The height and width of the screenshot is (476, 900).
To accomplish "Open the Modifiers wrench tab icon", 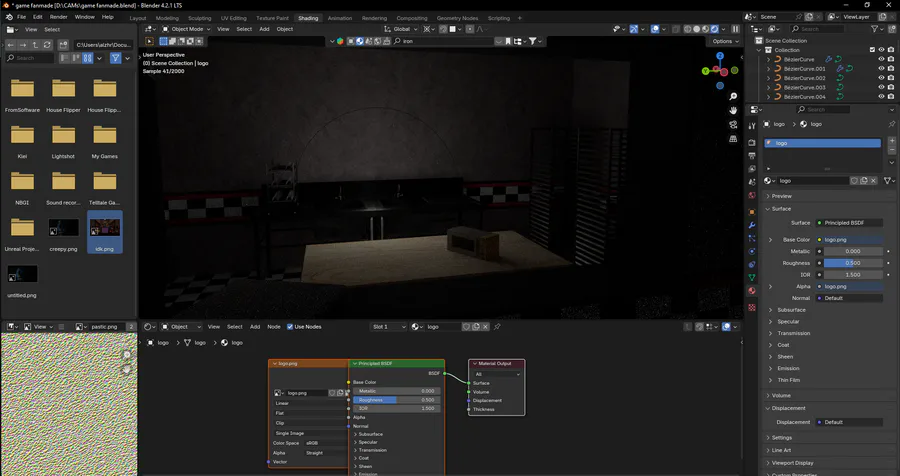I will (x=752, y=225).
